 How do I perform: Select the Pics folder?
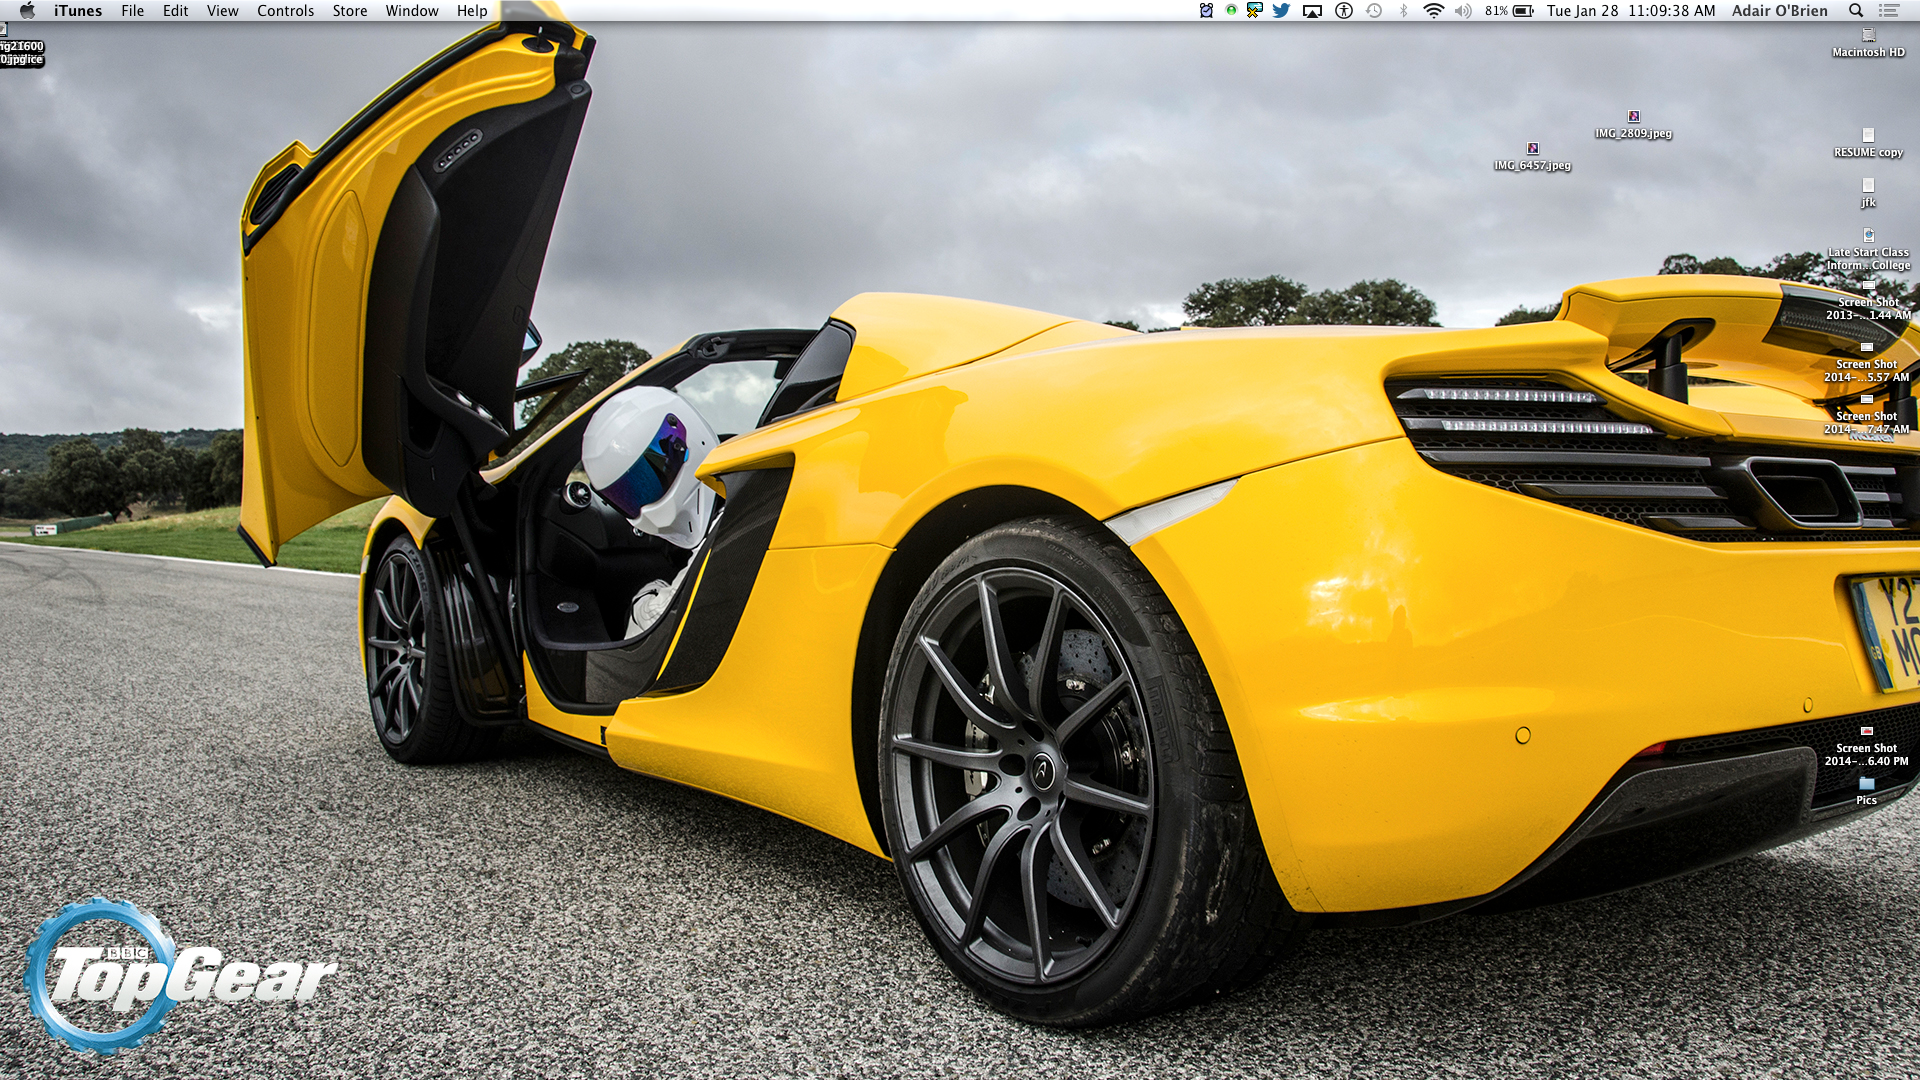pyautogui.click(x=1866, y=791)
